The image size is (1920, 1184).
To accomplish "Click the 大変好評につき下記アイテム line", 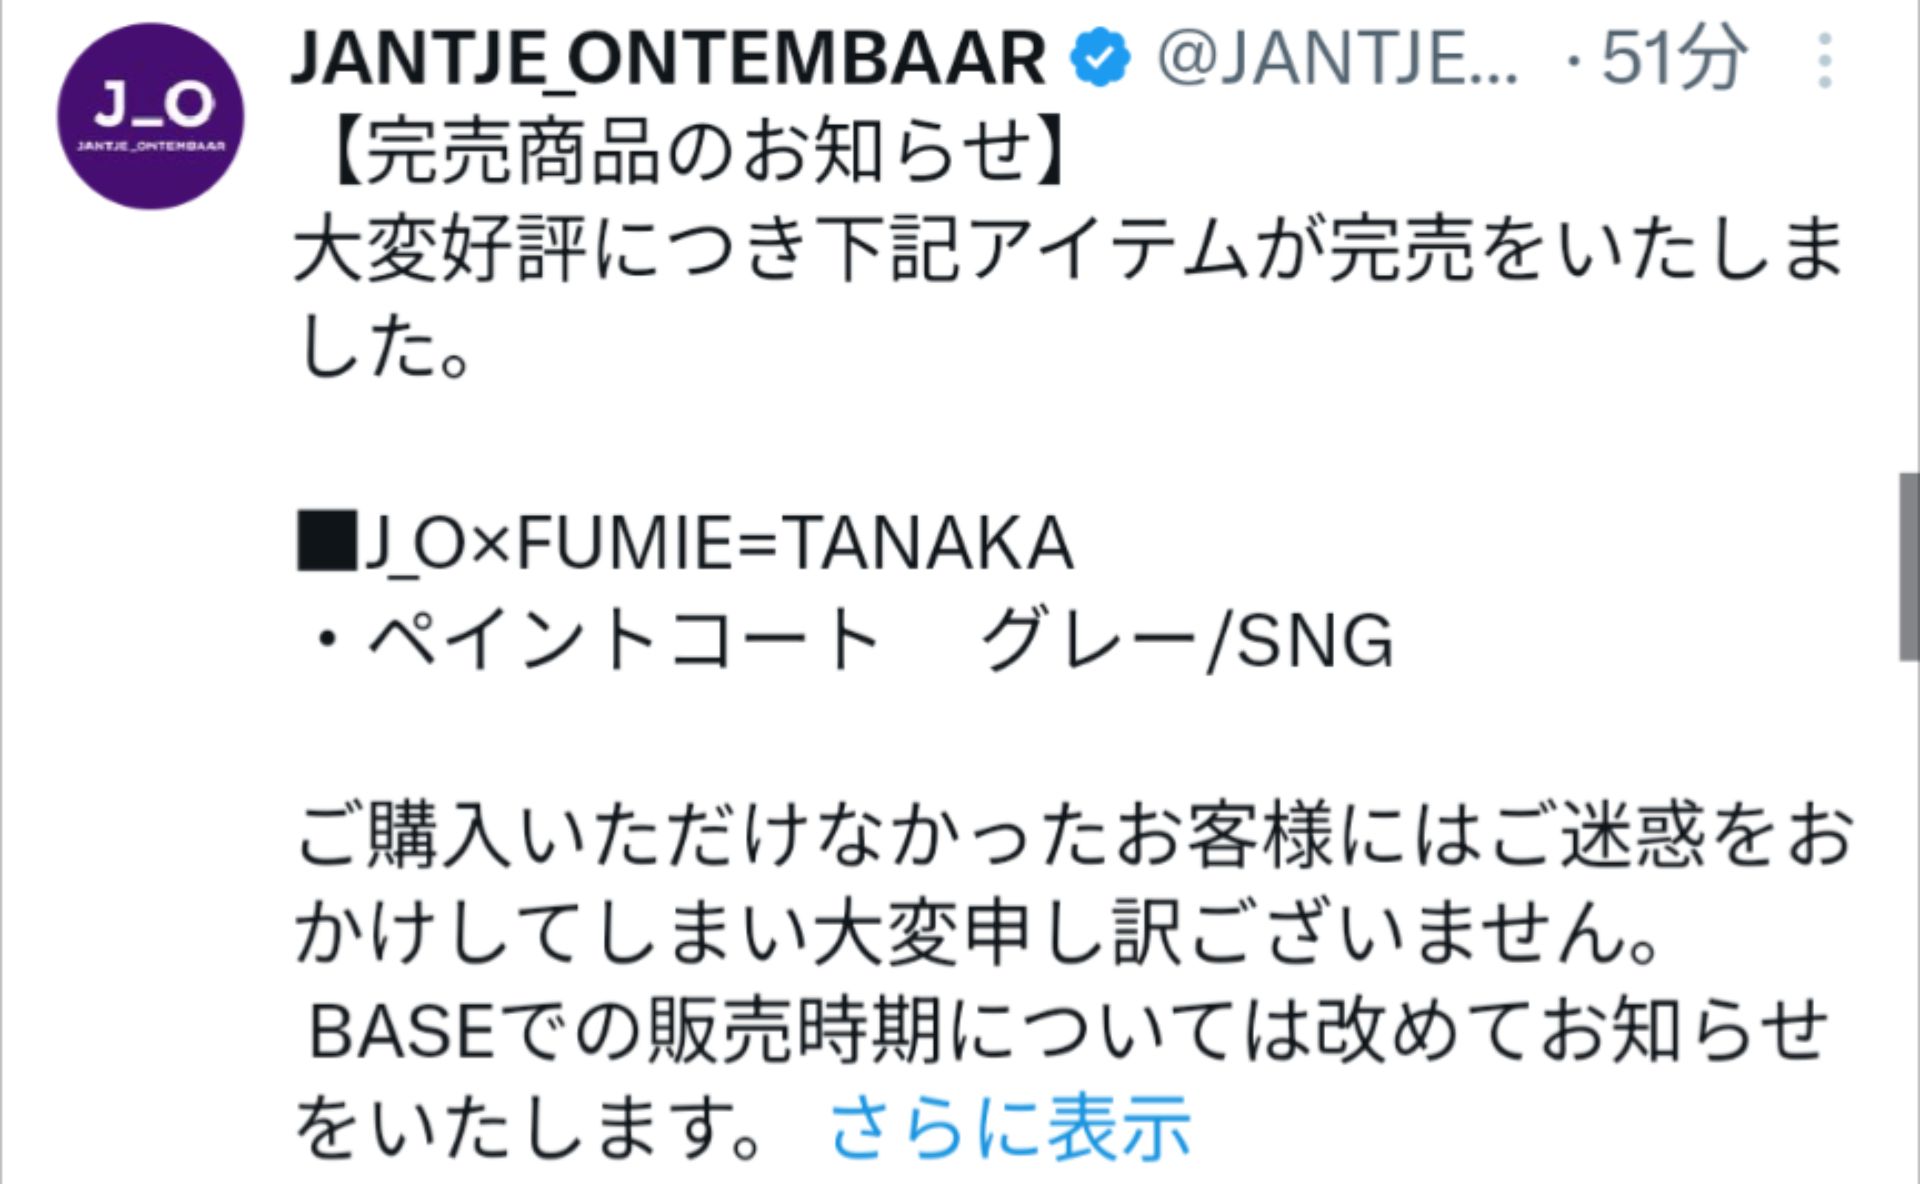I will (1070, 249).
